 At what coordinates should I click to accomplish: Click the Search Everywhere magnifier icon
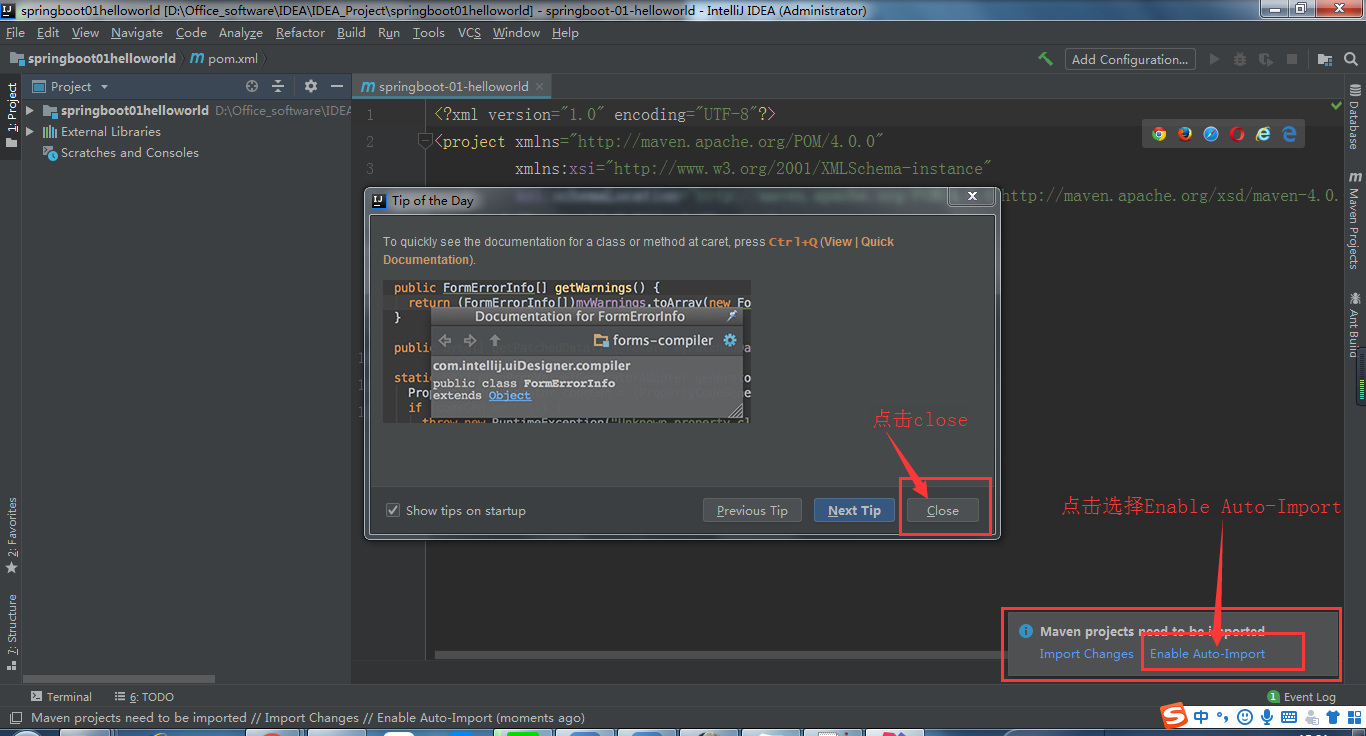(x=1350, y=59)
